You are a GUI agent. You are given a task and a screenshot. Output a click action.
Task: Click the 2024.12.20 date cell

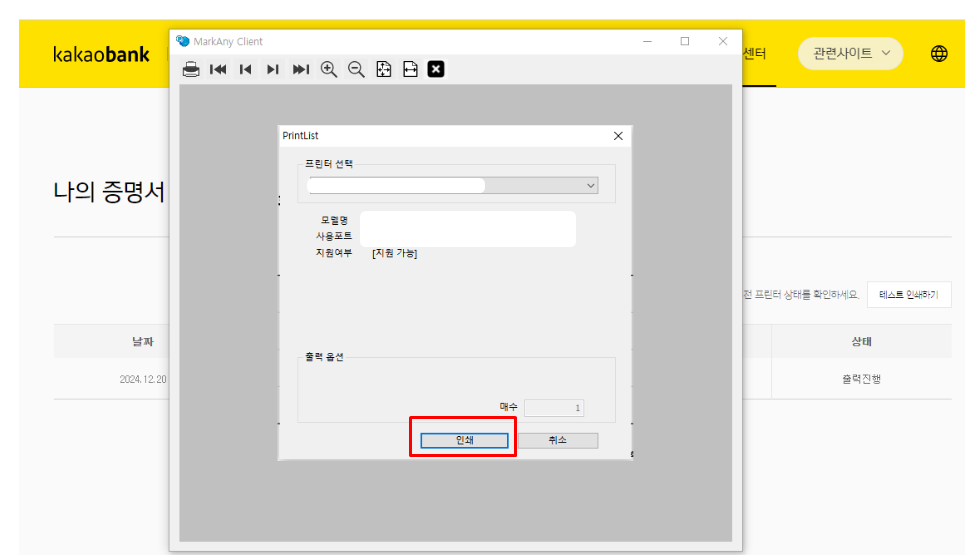[143, 379]
